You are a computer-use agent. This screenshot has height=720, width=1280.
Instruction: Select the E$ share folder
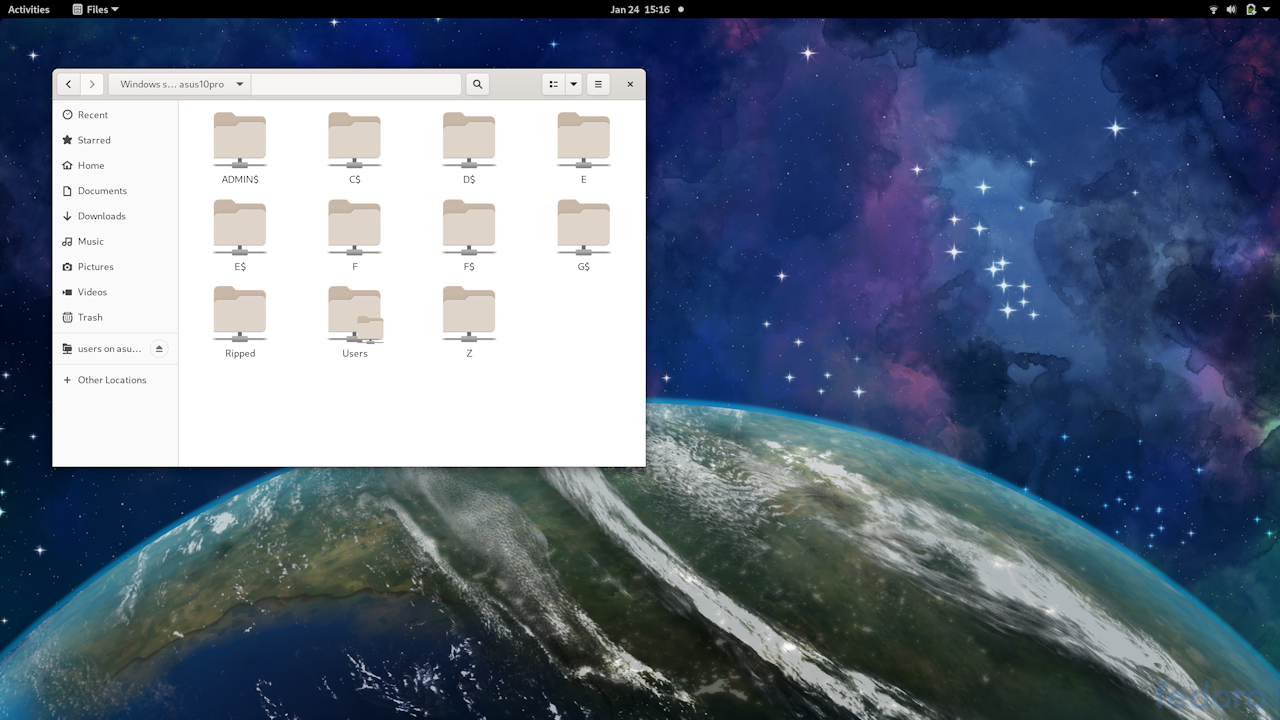[x=240, y=235]
